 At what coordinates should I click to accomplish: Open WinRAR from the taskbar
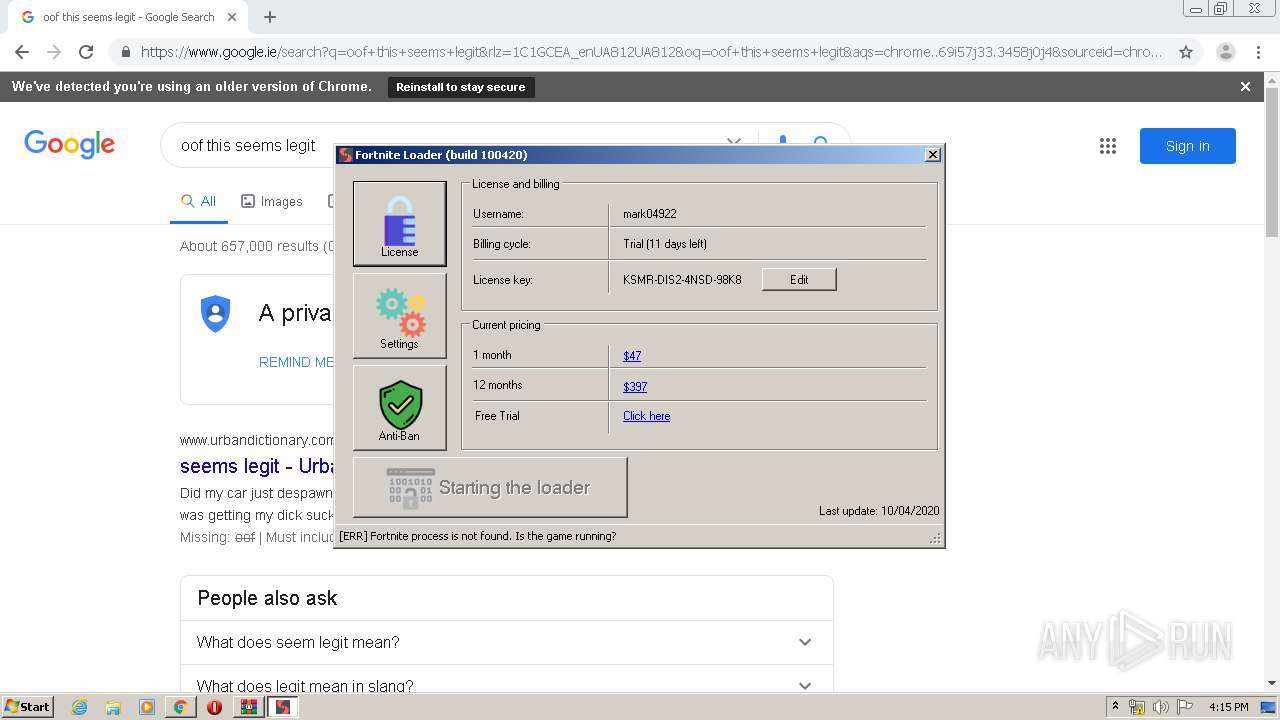[x=249, y=707]
